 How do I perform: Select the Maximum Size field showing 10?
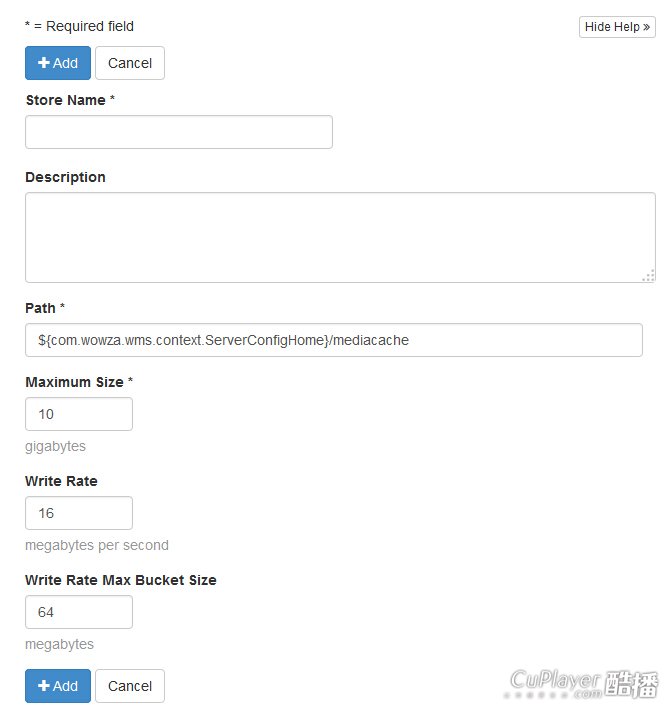click(79, 414)
